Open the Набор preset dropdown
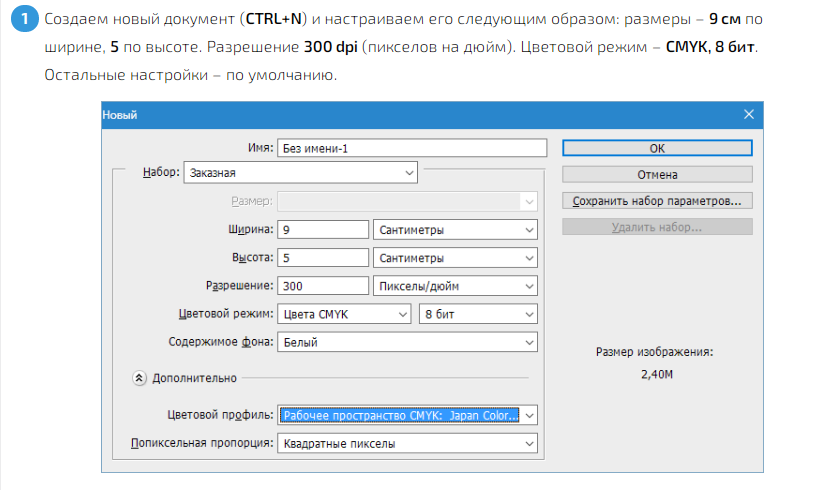The height and width of the screenshot is (490, 834). coord(300,173)
